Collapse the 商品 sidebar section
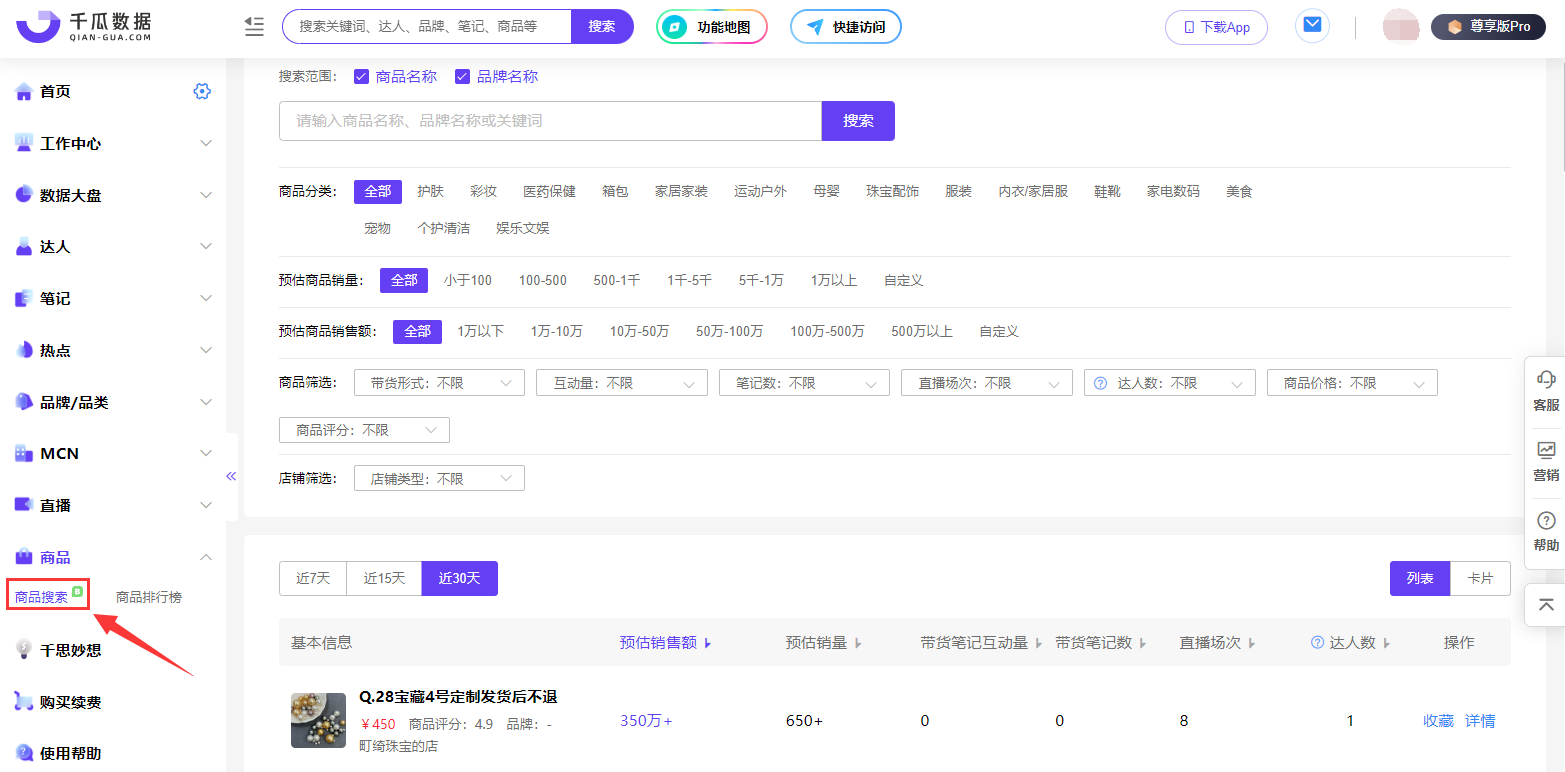Screen dimensions: 1565x772 pyautogui.click(x=205, y=556)
